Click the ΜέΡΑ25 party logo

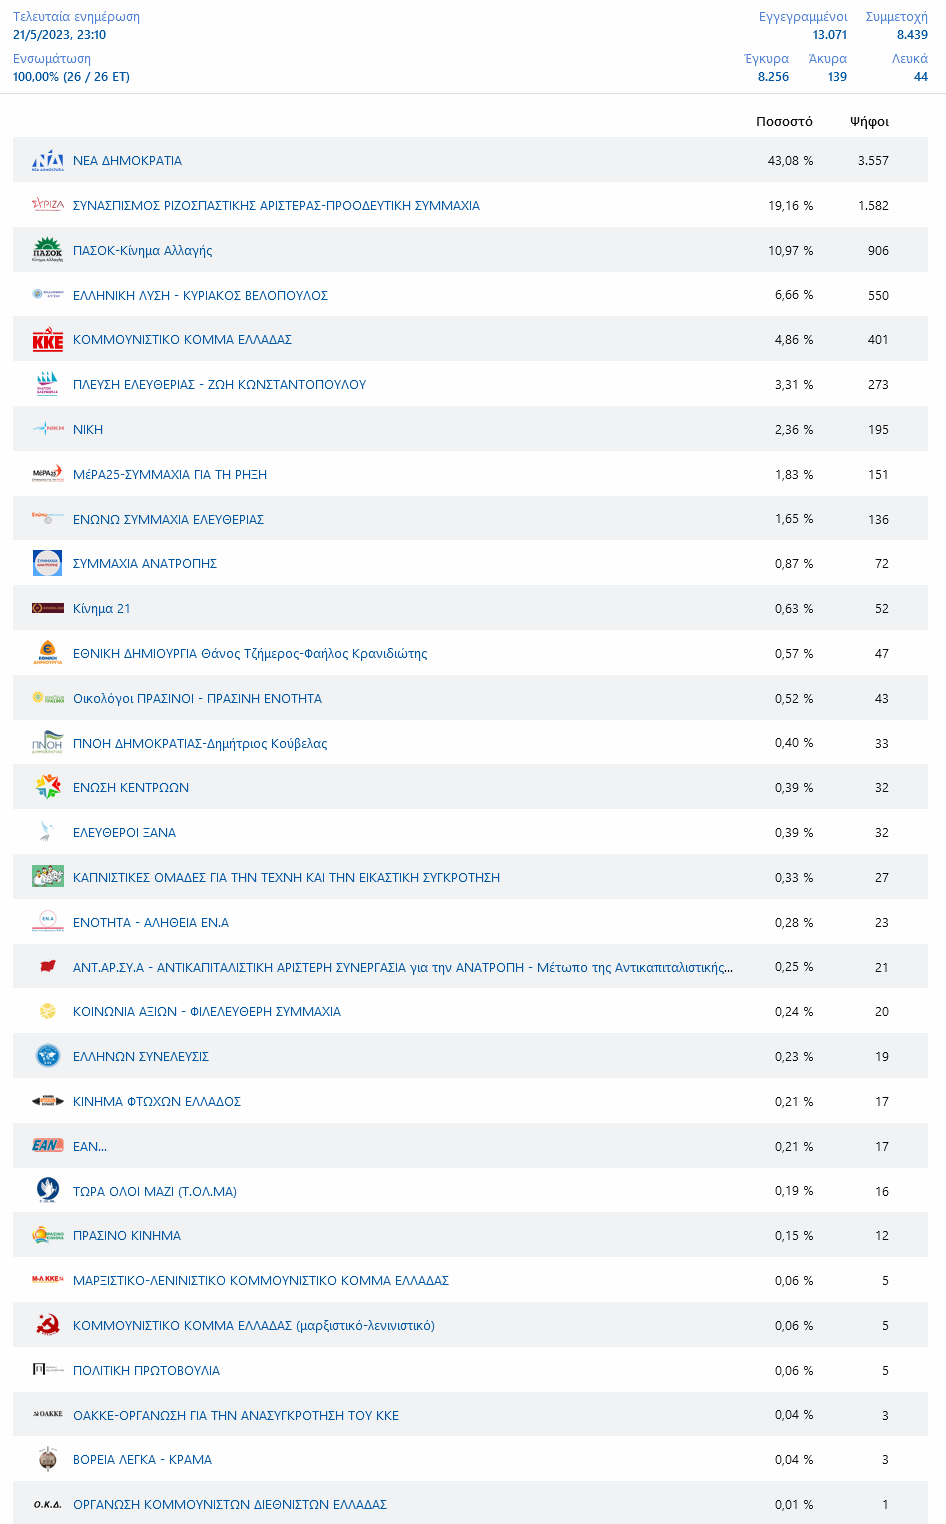[48, 474]
